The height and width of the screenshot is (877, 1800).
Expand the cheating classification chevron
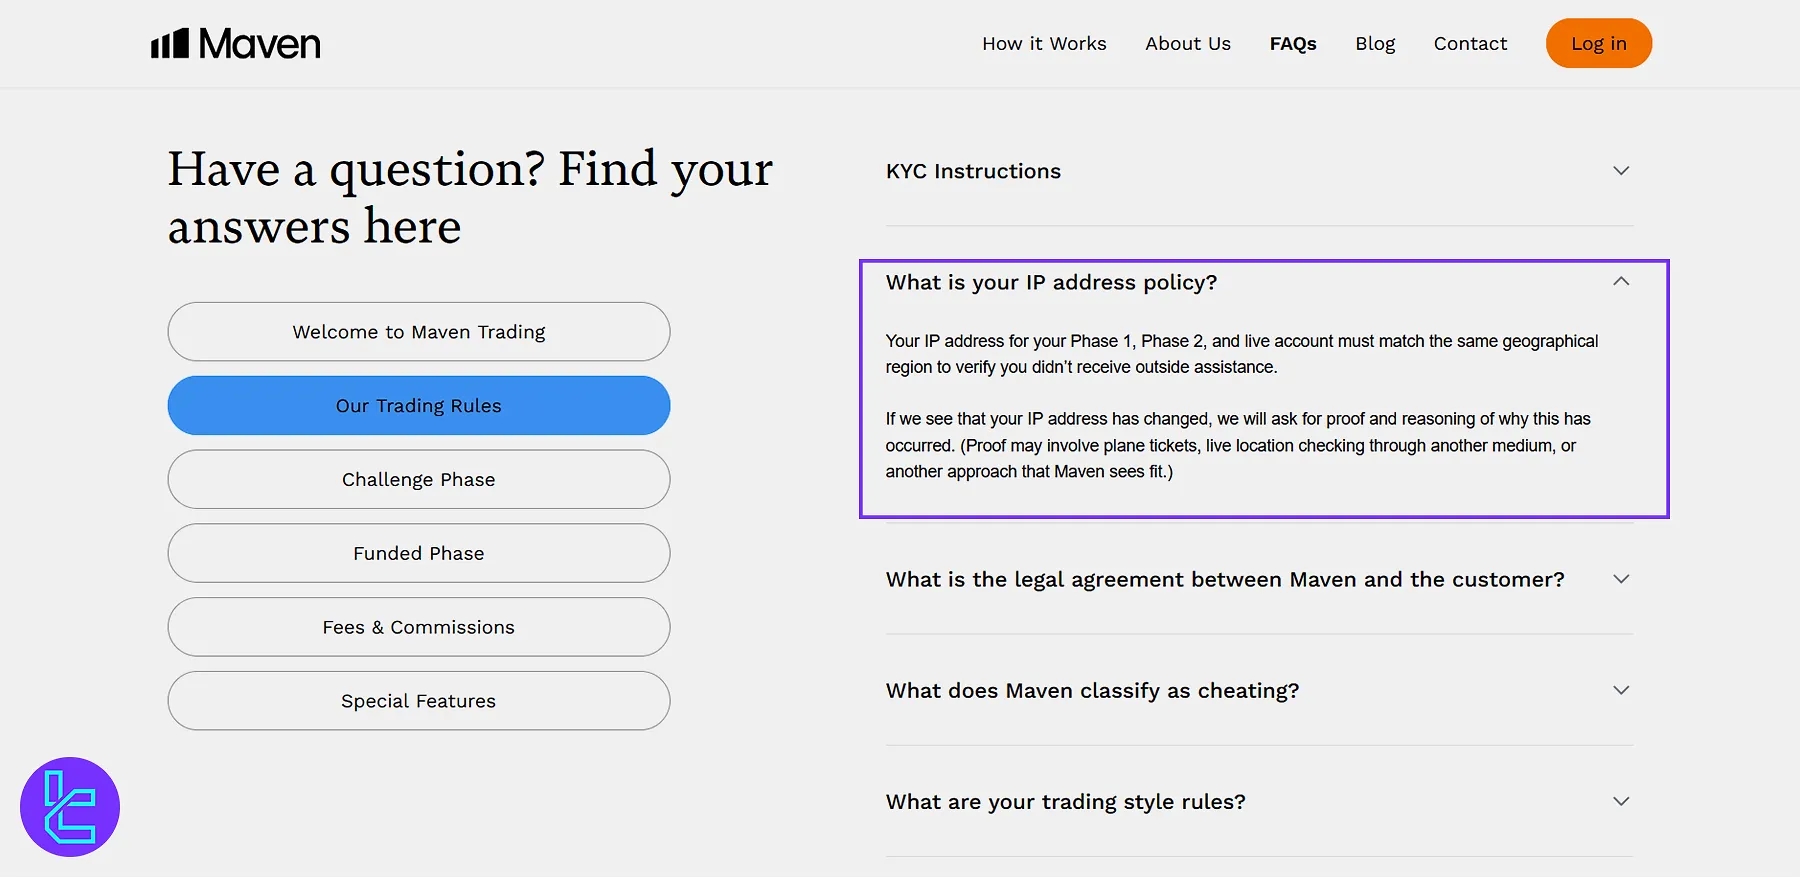coord(1621,690)
